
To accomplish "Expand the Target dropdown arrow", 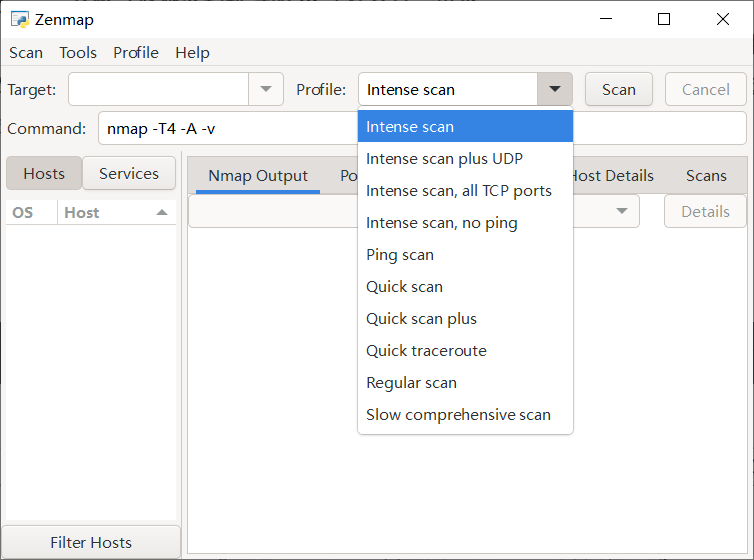I will (x=265, y=89).
